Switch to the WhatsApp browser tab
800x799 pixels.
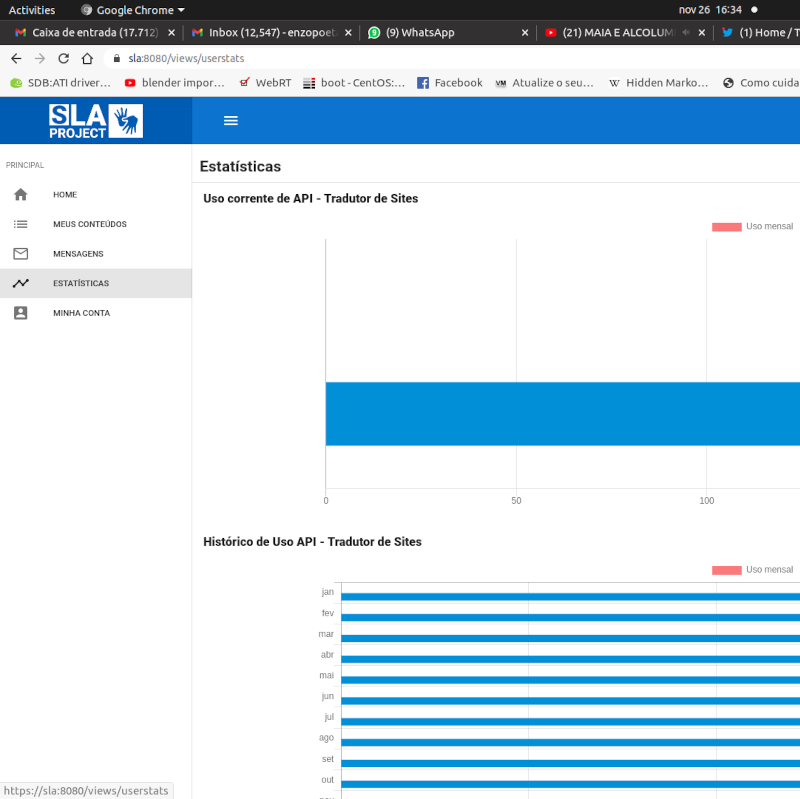click(420, 33)
